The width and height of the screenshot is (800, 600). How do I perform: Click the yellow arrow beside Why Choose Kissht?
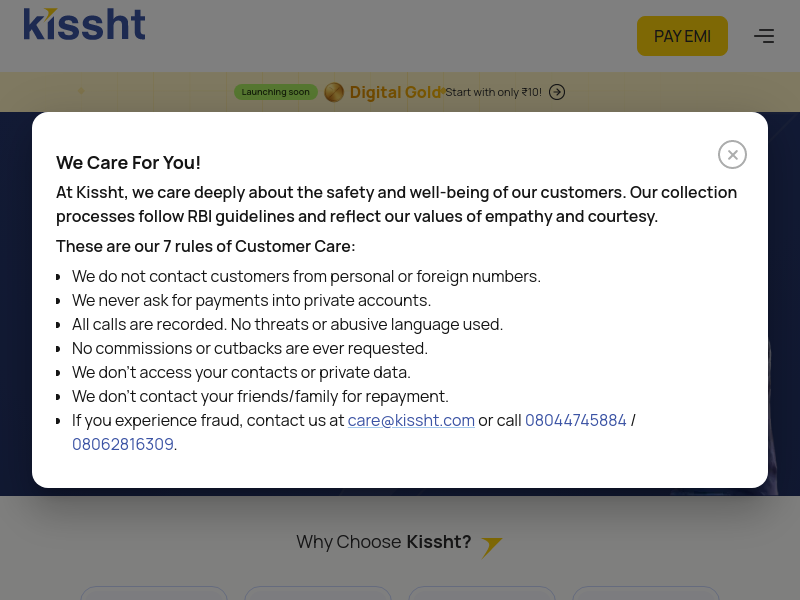coord(491,546)
